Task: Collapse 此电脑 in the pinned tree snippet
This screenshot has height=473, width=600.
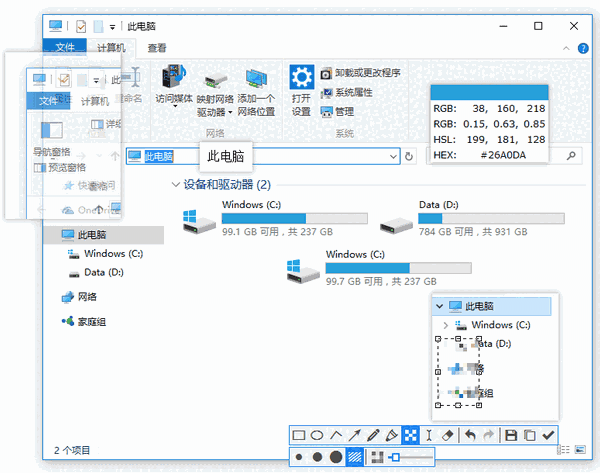Action: (439, 306)
